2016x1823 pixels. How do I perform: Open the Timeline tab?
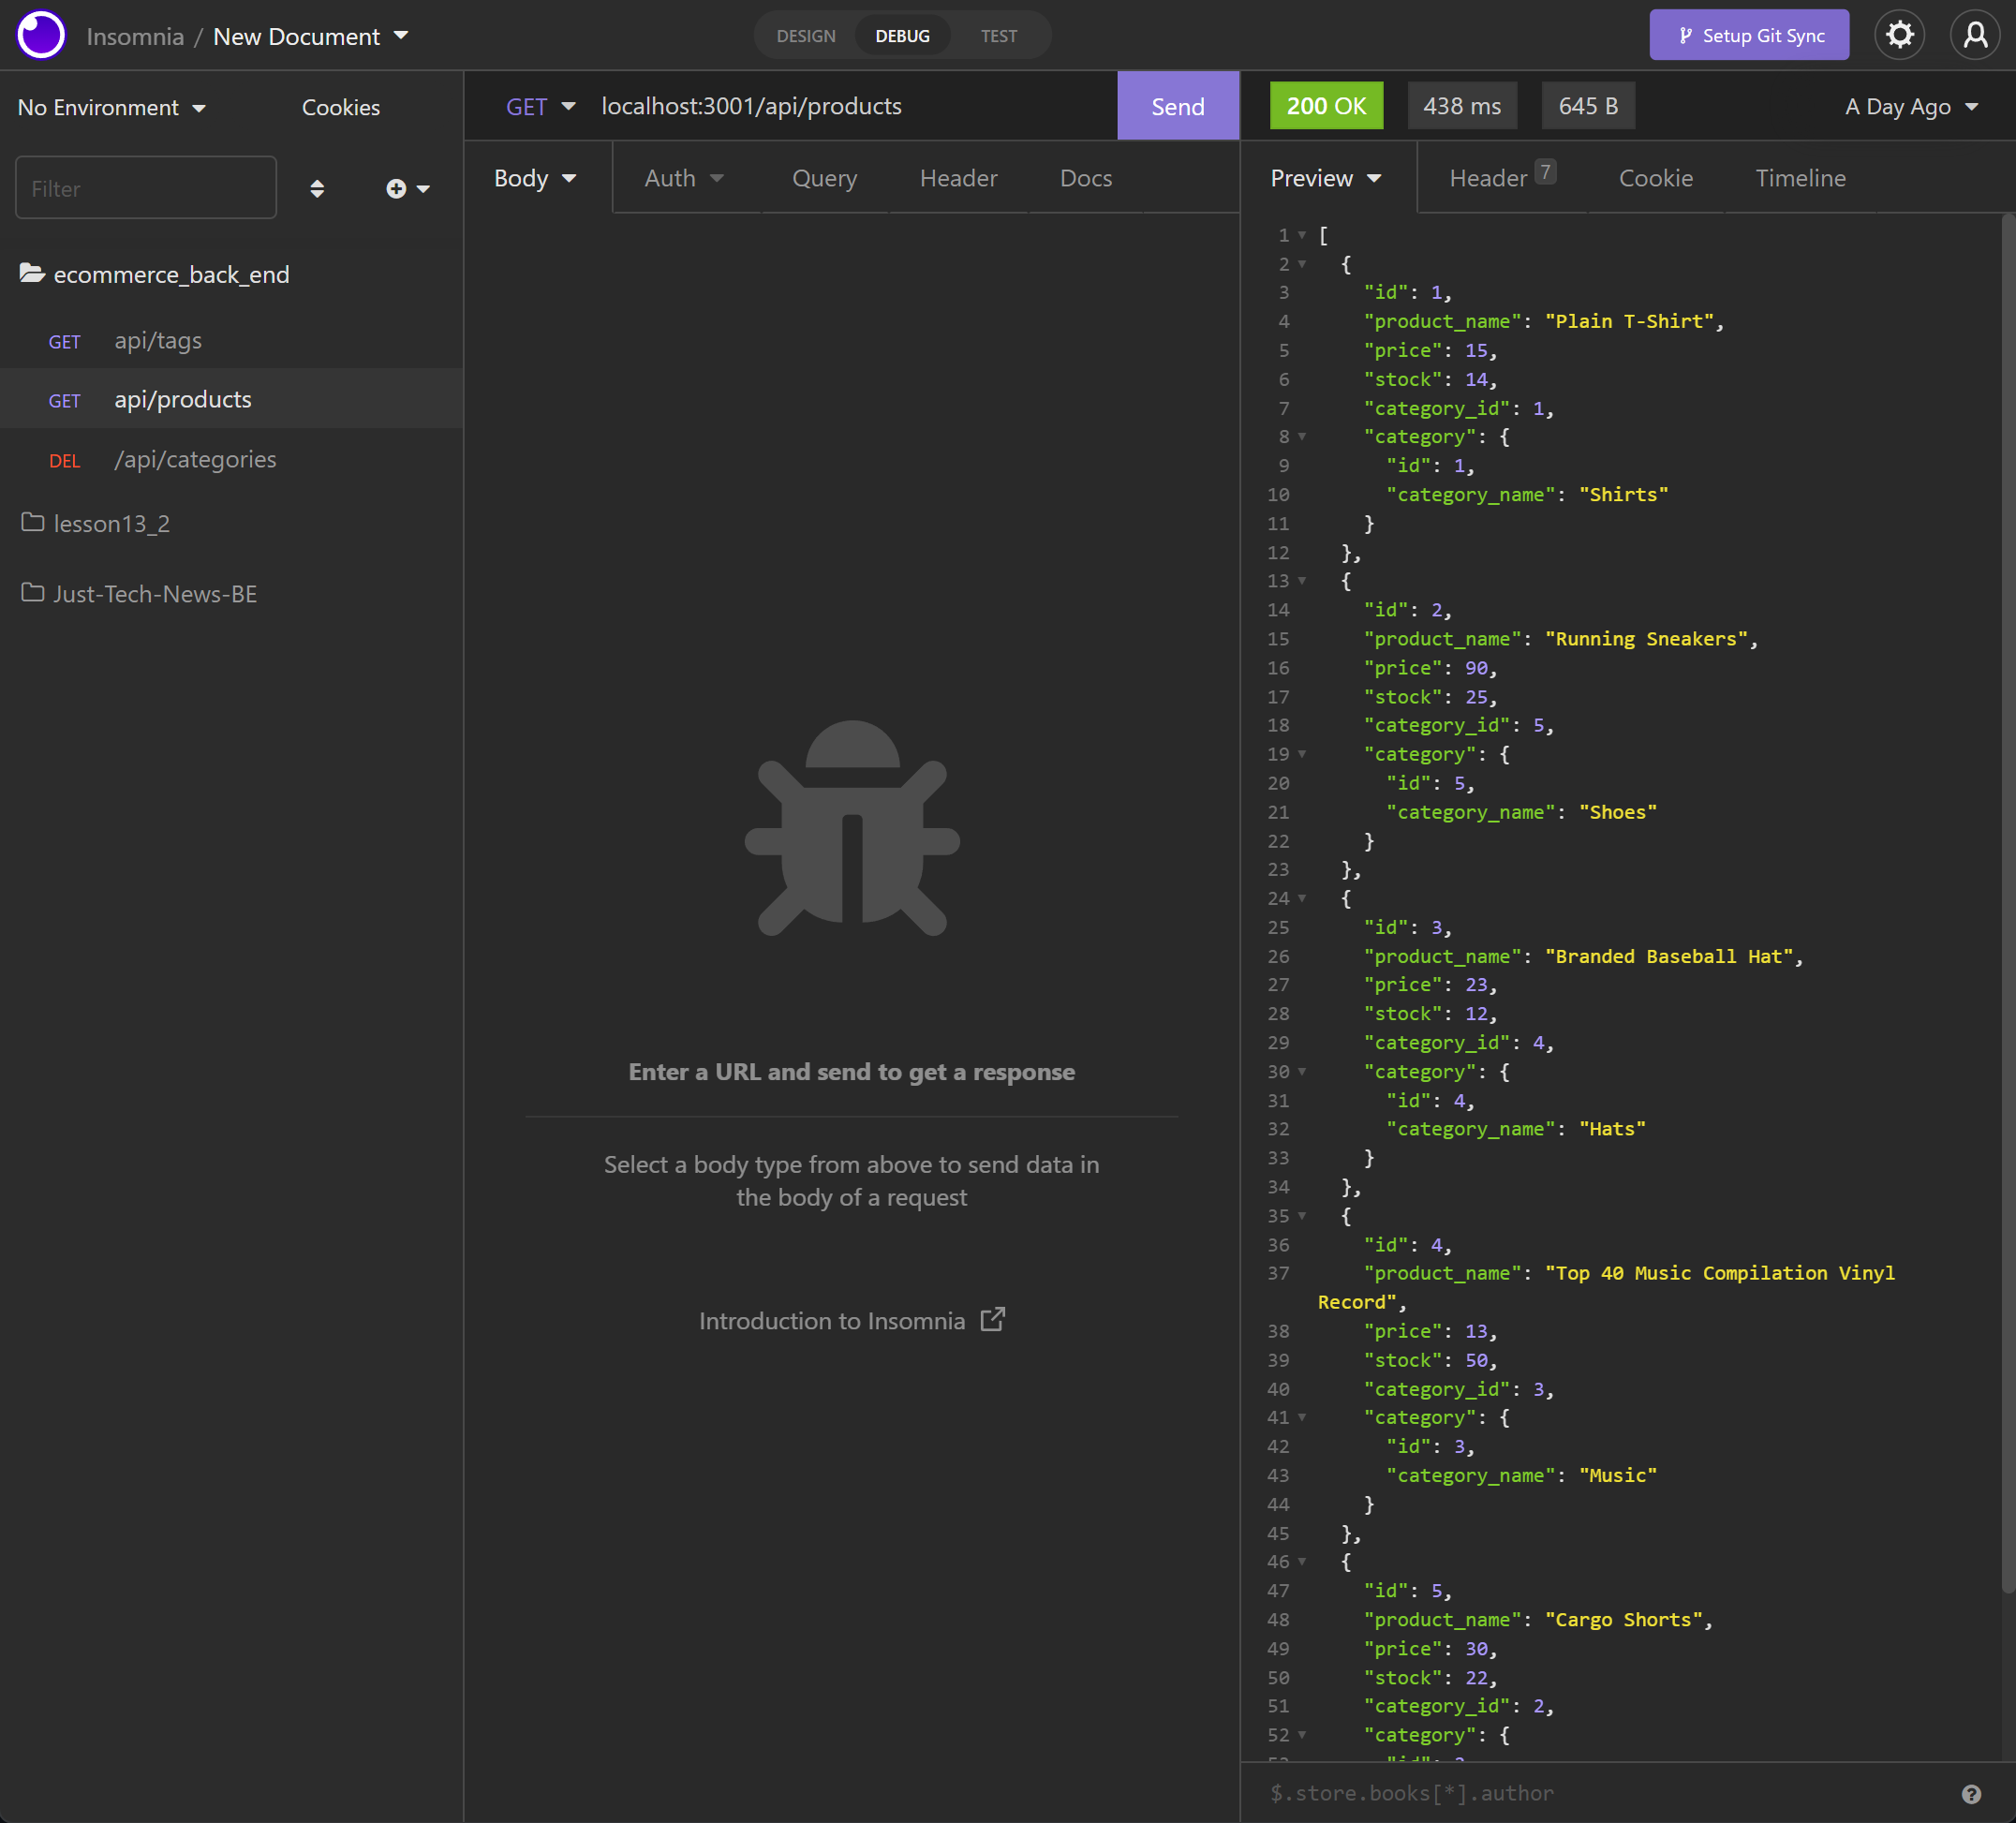pos(1800,177)
